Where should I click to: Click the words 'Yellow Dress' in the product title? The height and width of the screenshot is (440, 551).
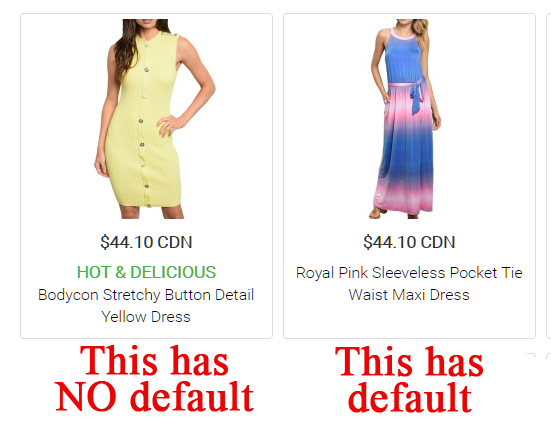click(146, 317)
